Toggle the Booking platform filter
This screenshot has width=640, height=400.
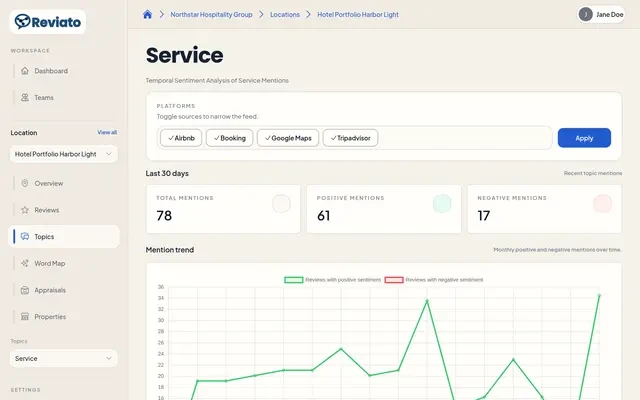[229, 138]
